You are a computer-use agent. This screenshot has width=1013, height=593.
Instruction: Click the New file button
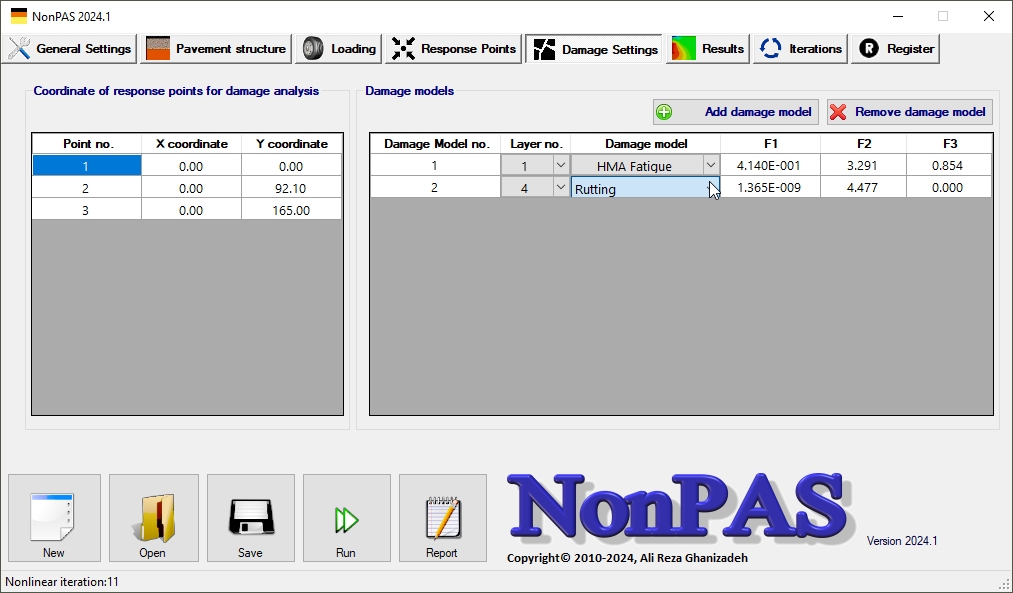[x=54, y=518]
